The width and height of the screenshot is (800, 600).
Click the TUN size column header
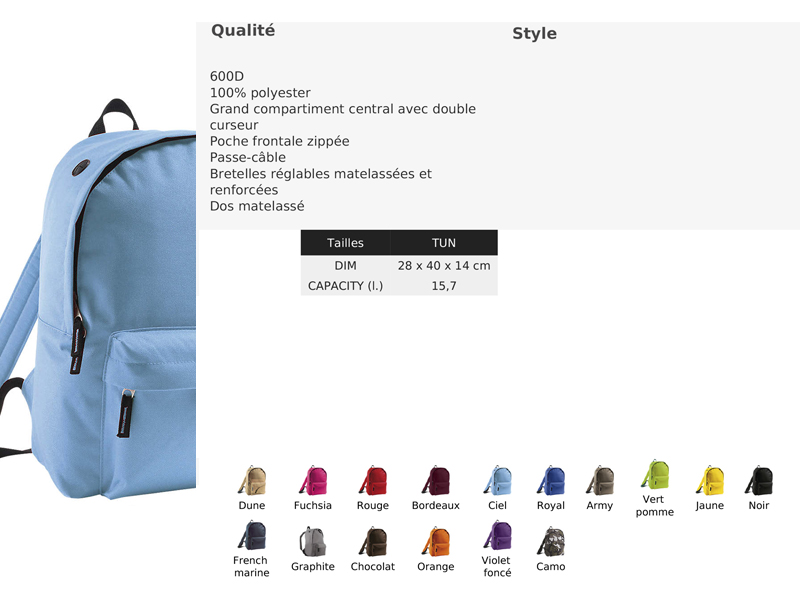coord(444,243)
